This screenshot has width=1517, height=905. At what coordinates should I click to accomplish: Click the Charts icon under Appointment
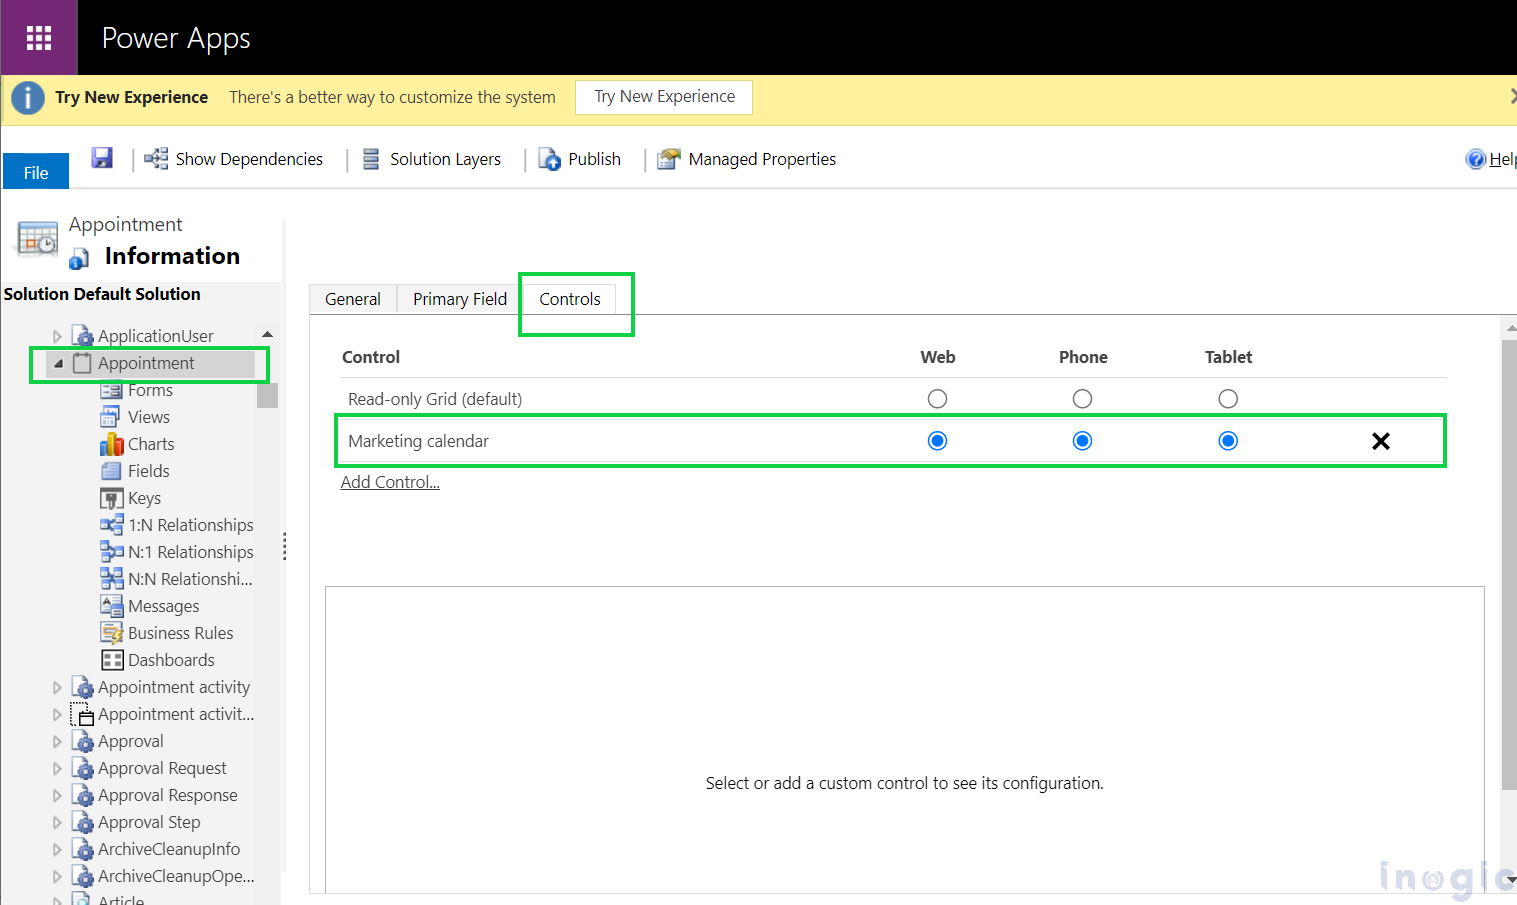click(111, 444)
